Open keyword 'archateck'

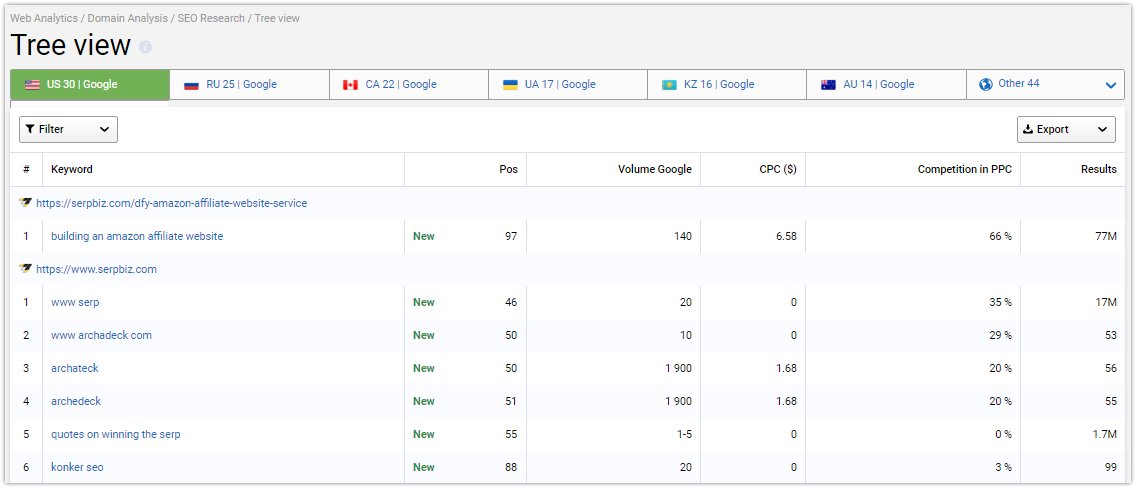point(75,368)
